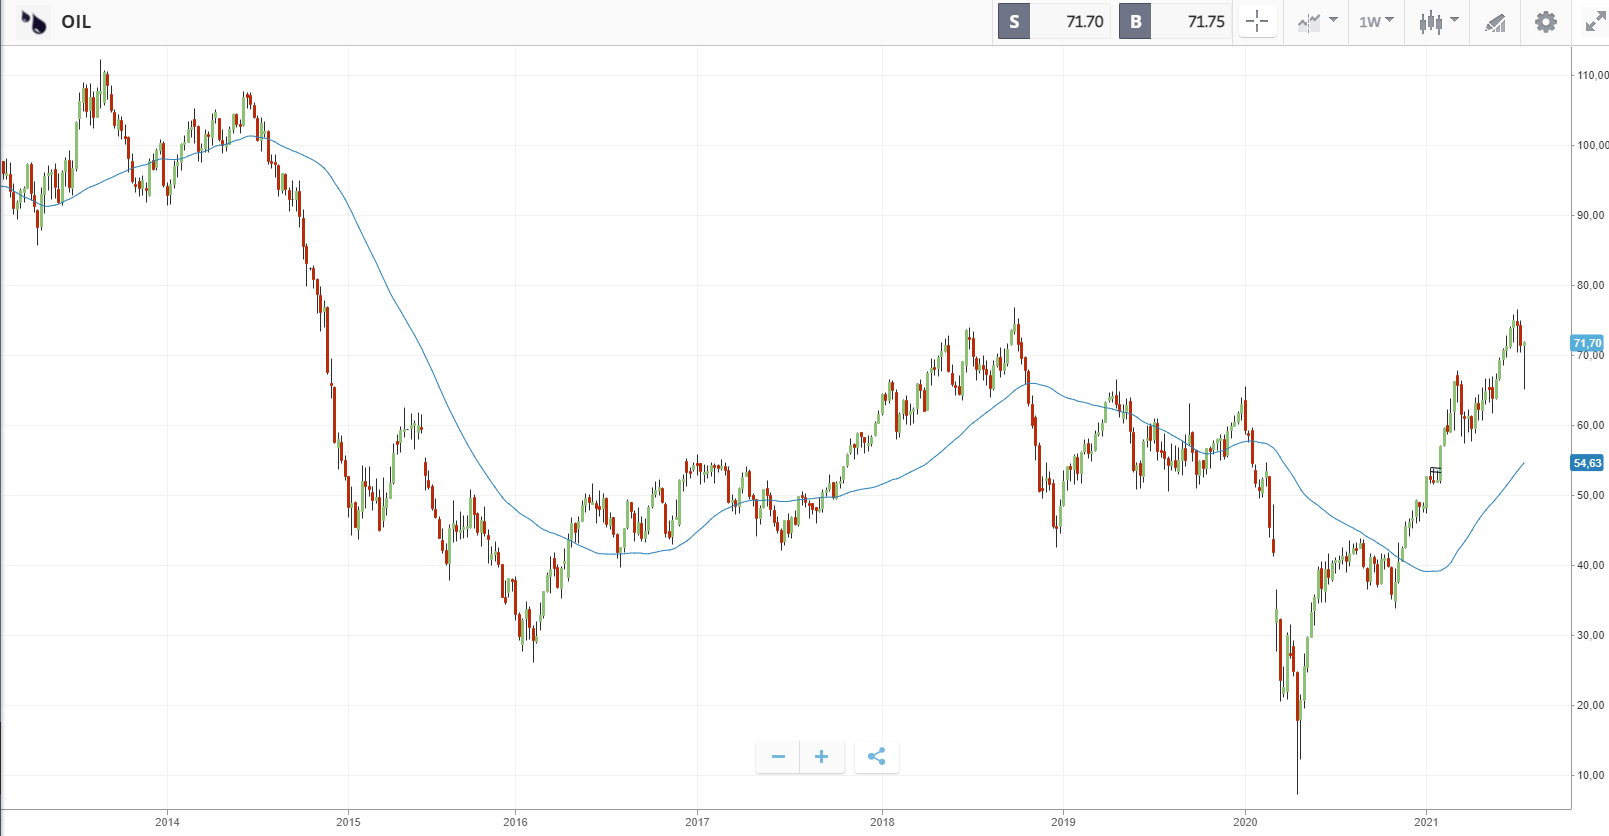Click the 2020 label on time axis
1609x836 pixels.
[1245, 822]
